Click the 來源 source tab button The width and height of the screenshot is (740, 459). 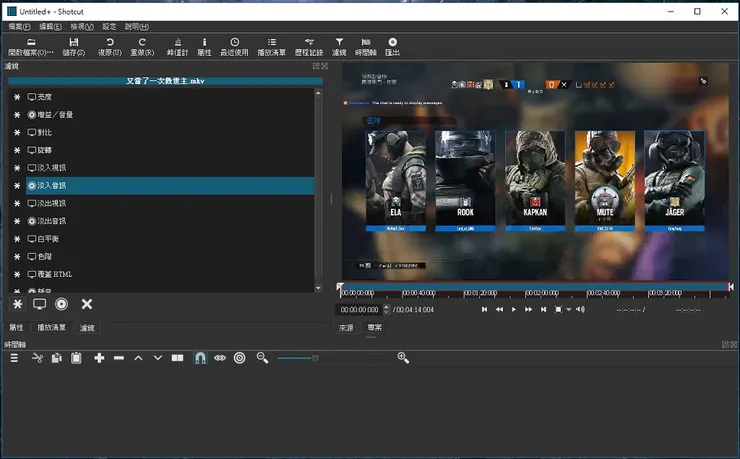(x=346, y=327)
